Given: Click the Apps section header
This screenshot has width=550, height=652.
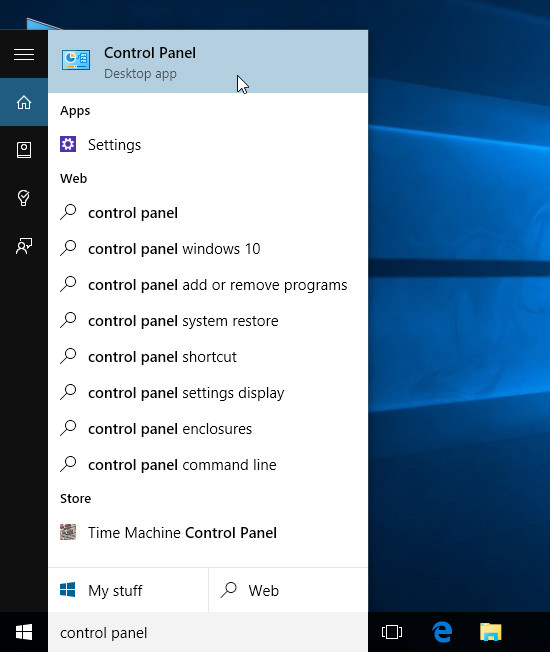Looking at the screenshot, I should pos(75,111).
